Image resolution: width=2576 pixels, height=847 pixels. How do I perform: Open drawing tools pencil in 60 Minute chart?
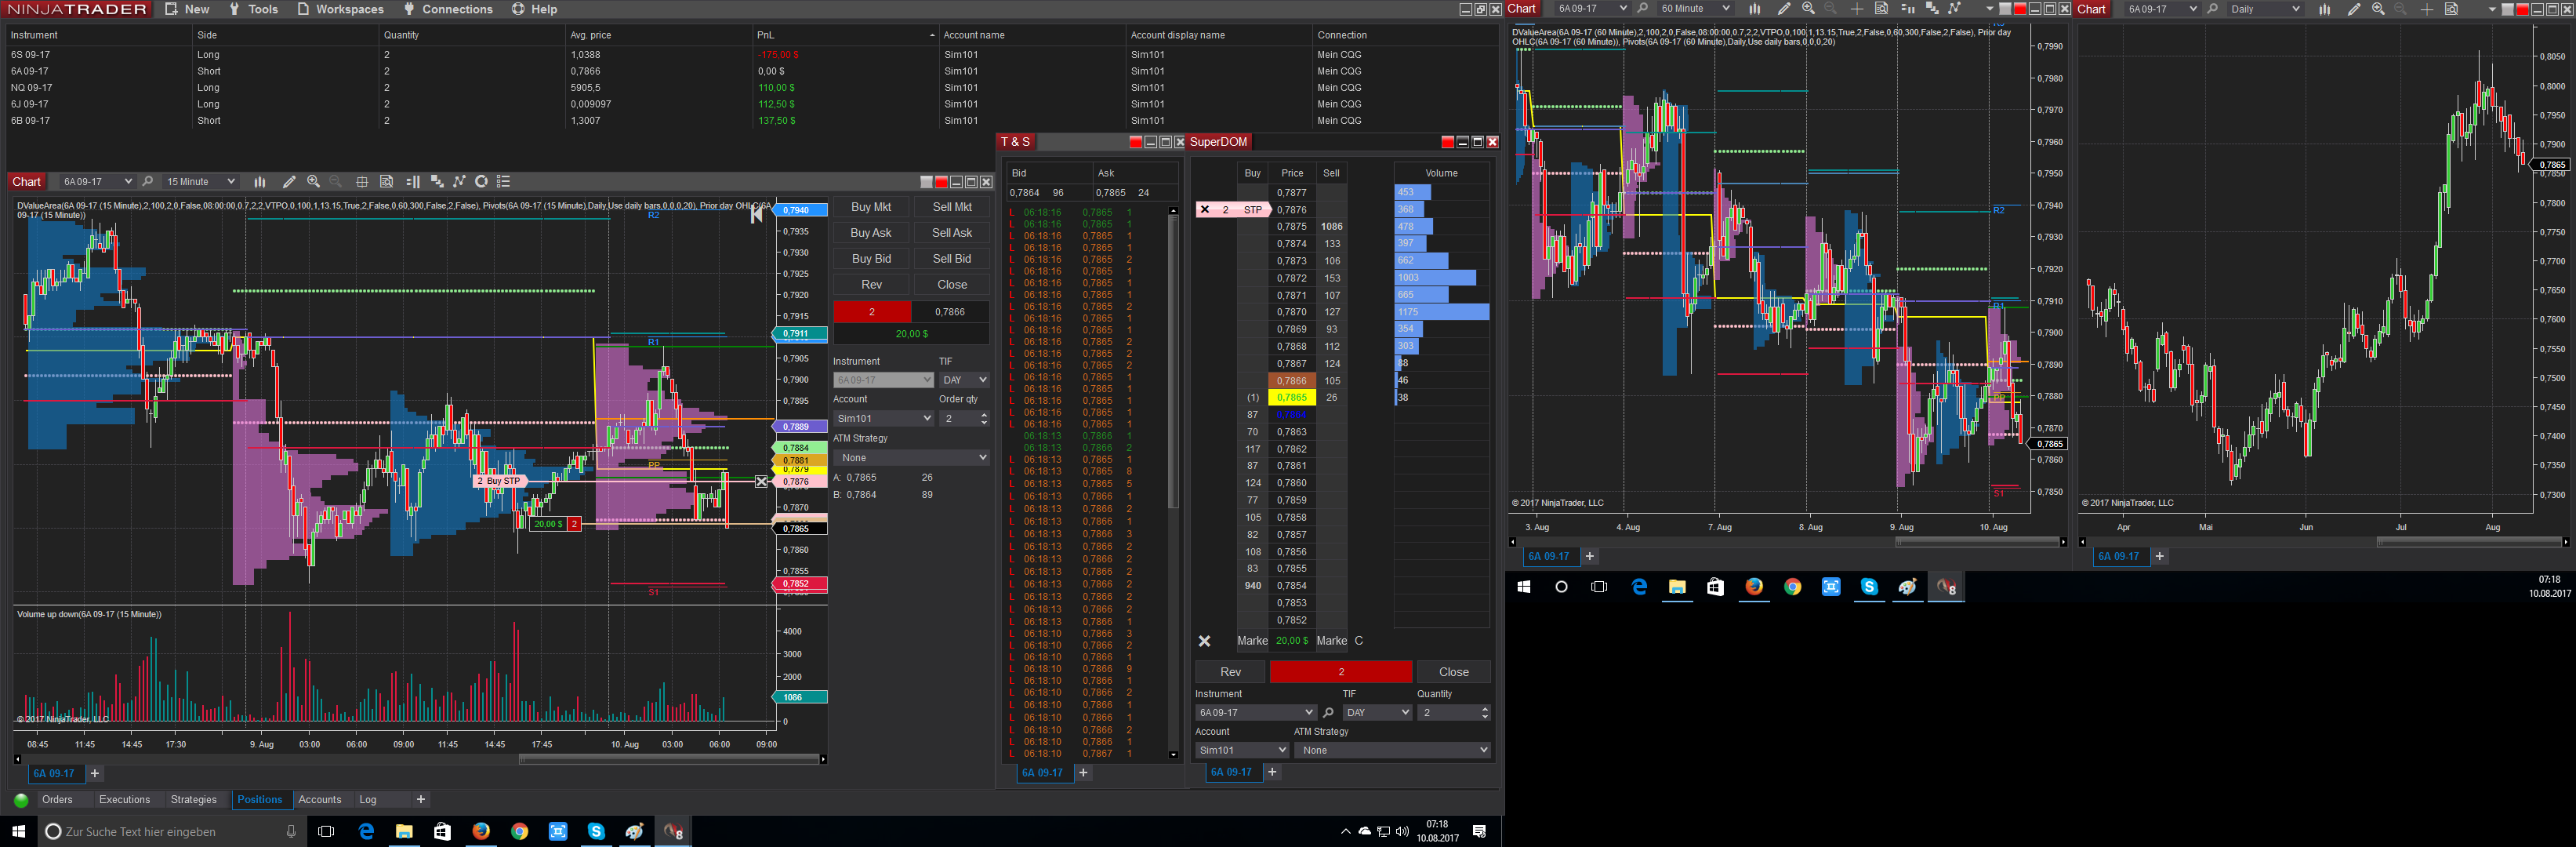[1784, 9]
